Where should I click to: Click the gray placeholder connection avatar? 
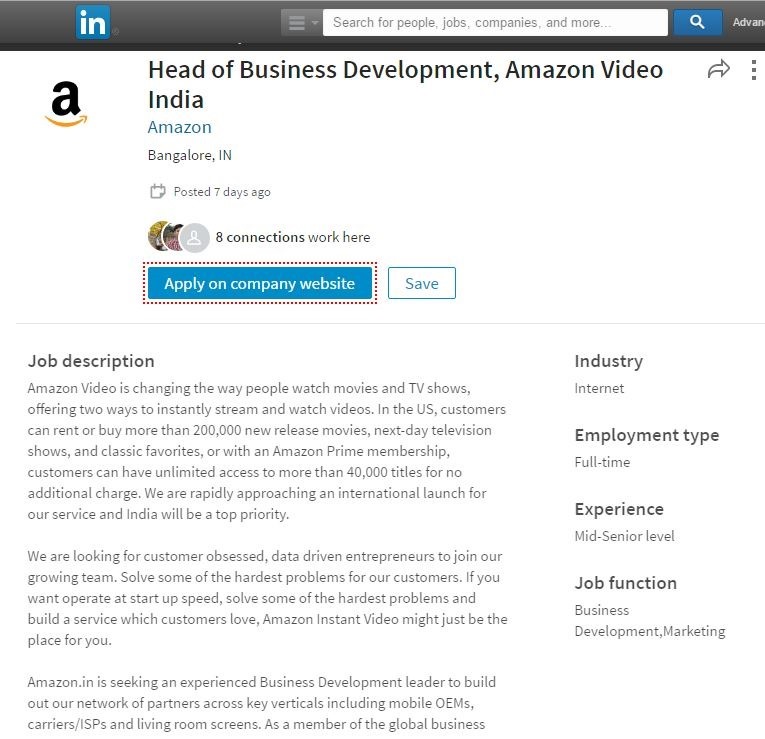pos(196,237)
